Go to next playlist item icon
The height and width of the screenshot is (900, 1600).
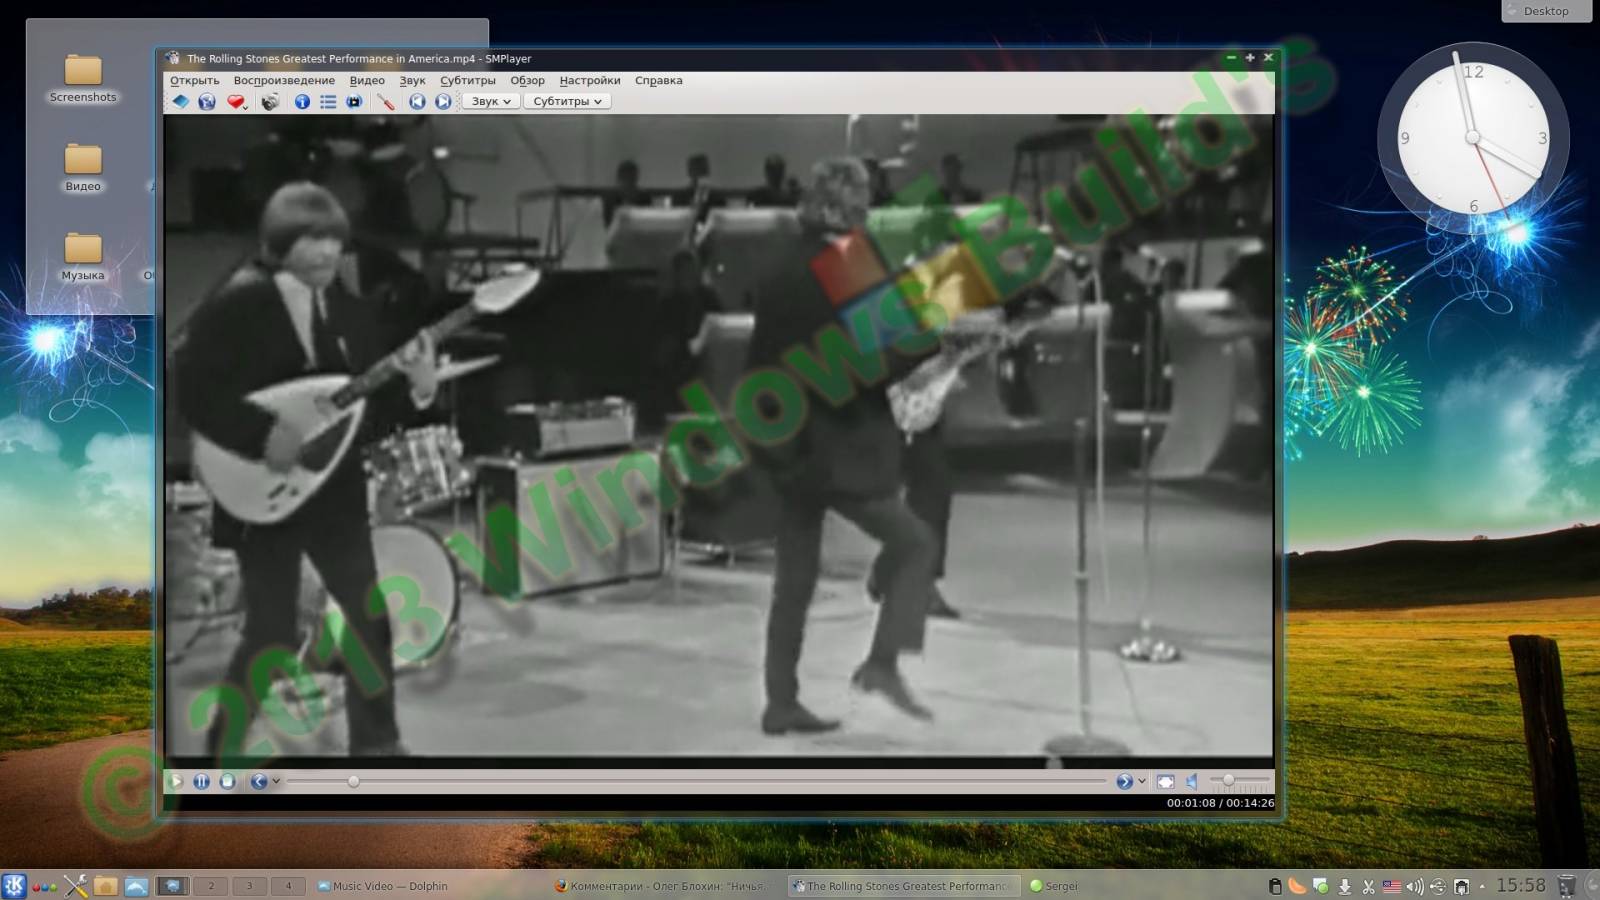(443, 101)
